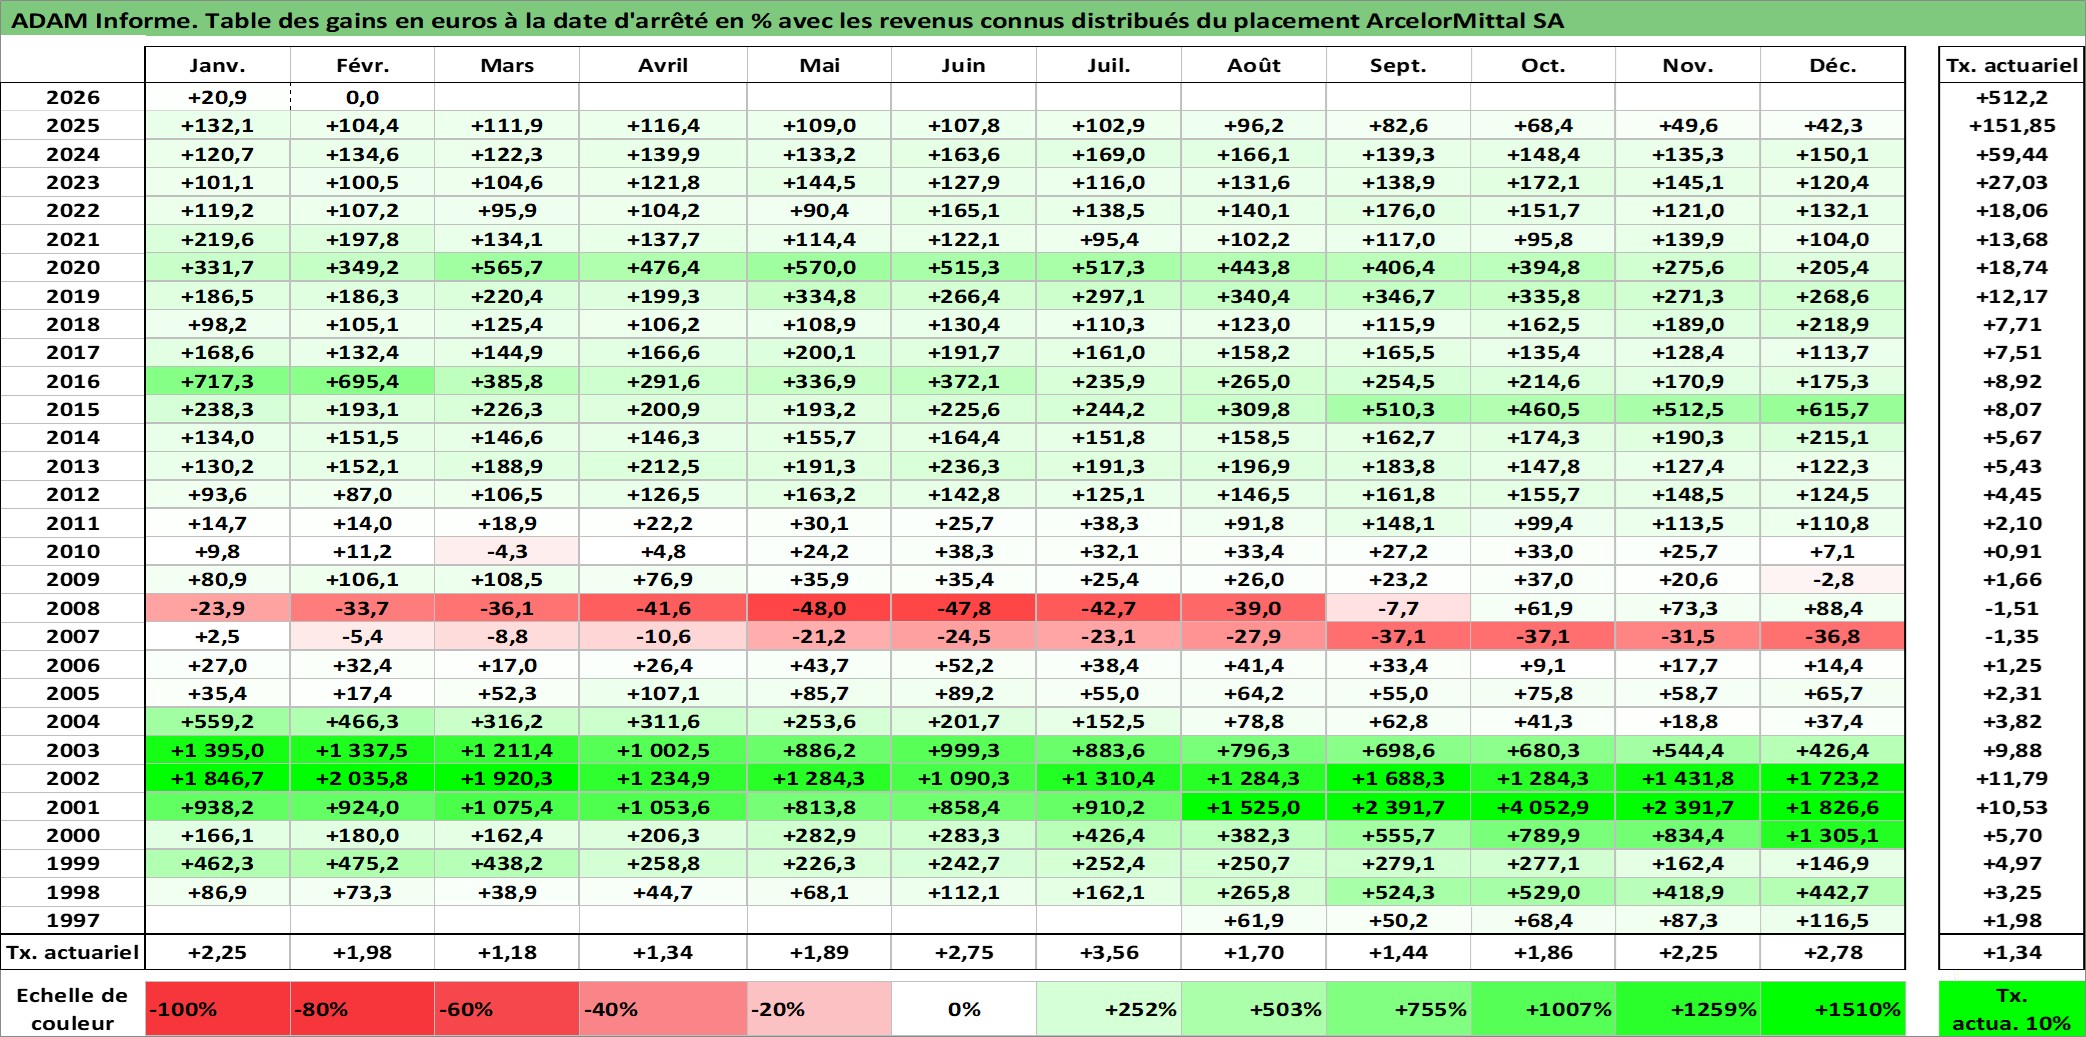Select the 'Tx. actuariel' label of the bottom row
This screenshot has width=2086, height=1037.
72,952
